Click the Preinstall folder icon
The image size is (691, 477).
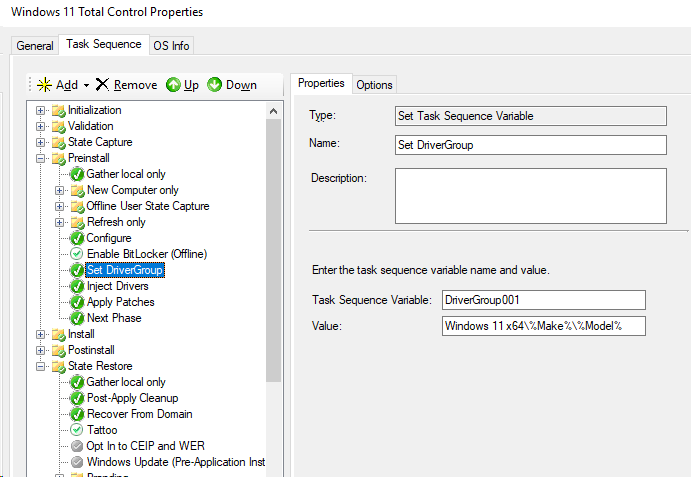[59, 158]
